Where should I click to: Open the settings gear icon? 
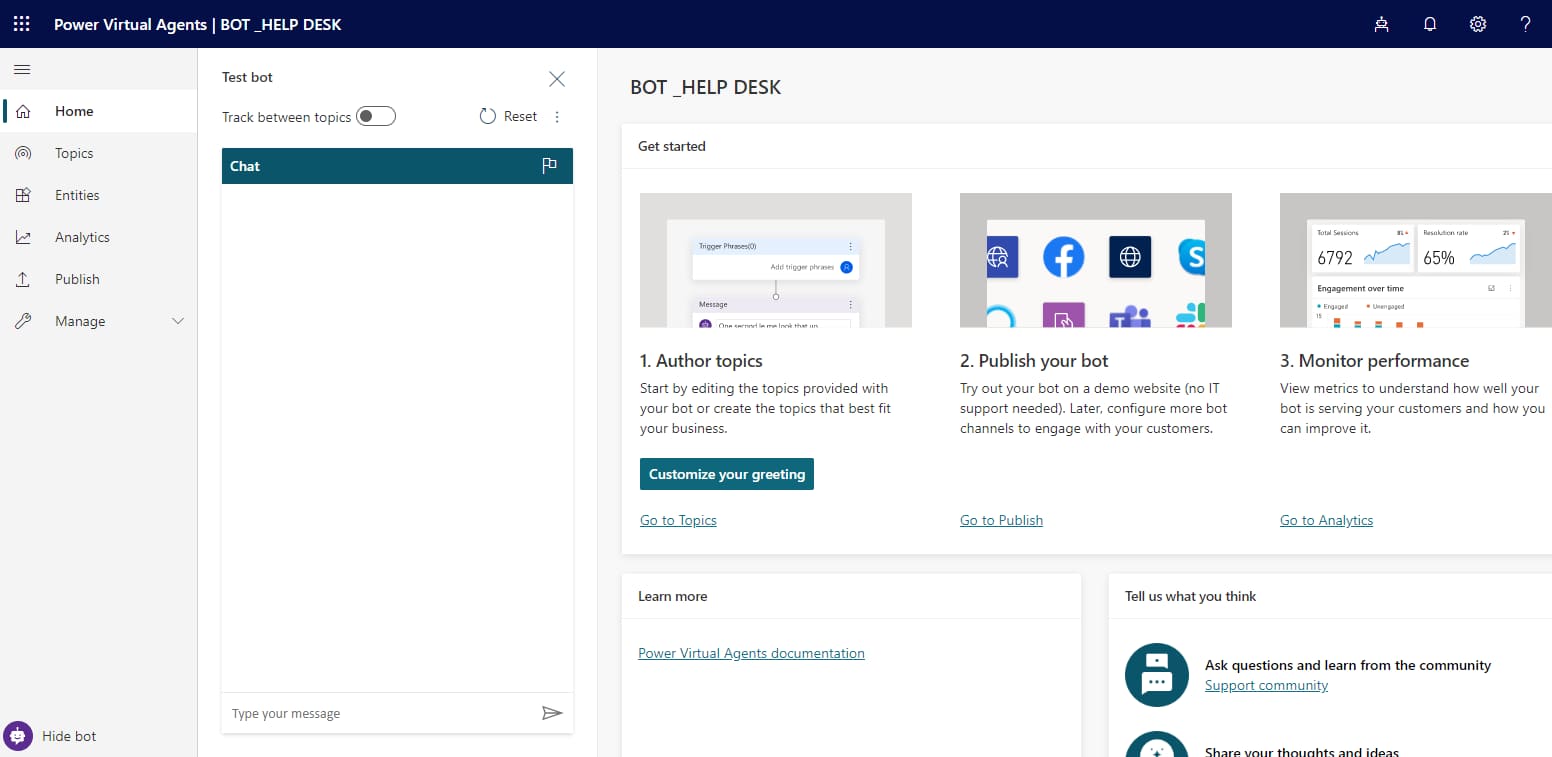point(1478,24)
